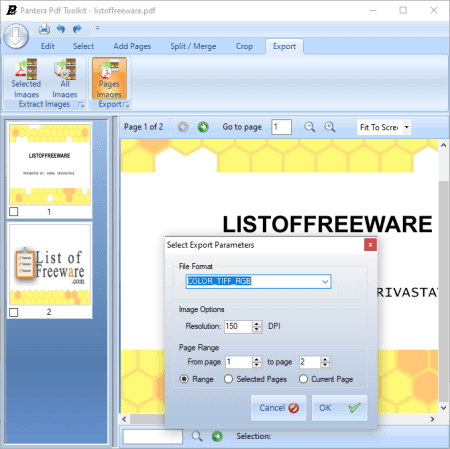Click the Resolution value field

pyautogui.click(x=238, y=326)
